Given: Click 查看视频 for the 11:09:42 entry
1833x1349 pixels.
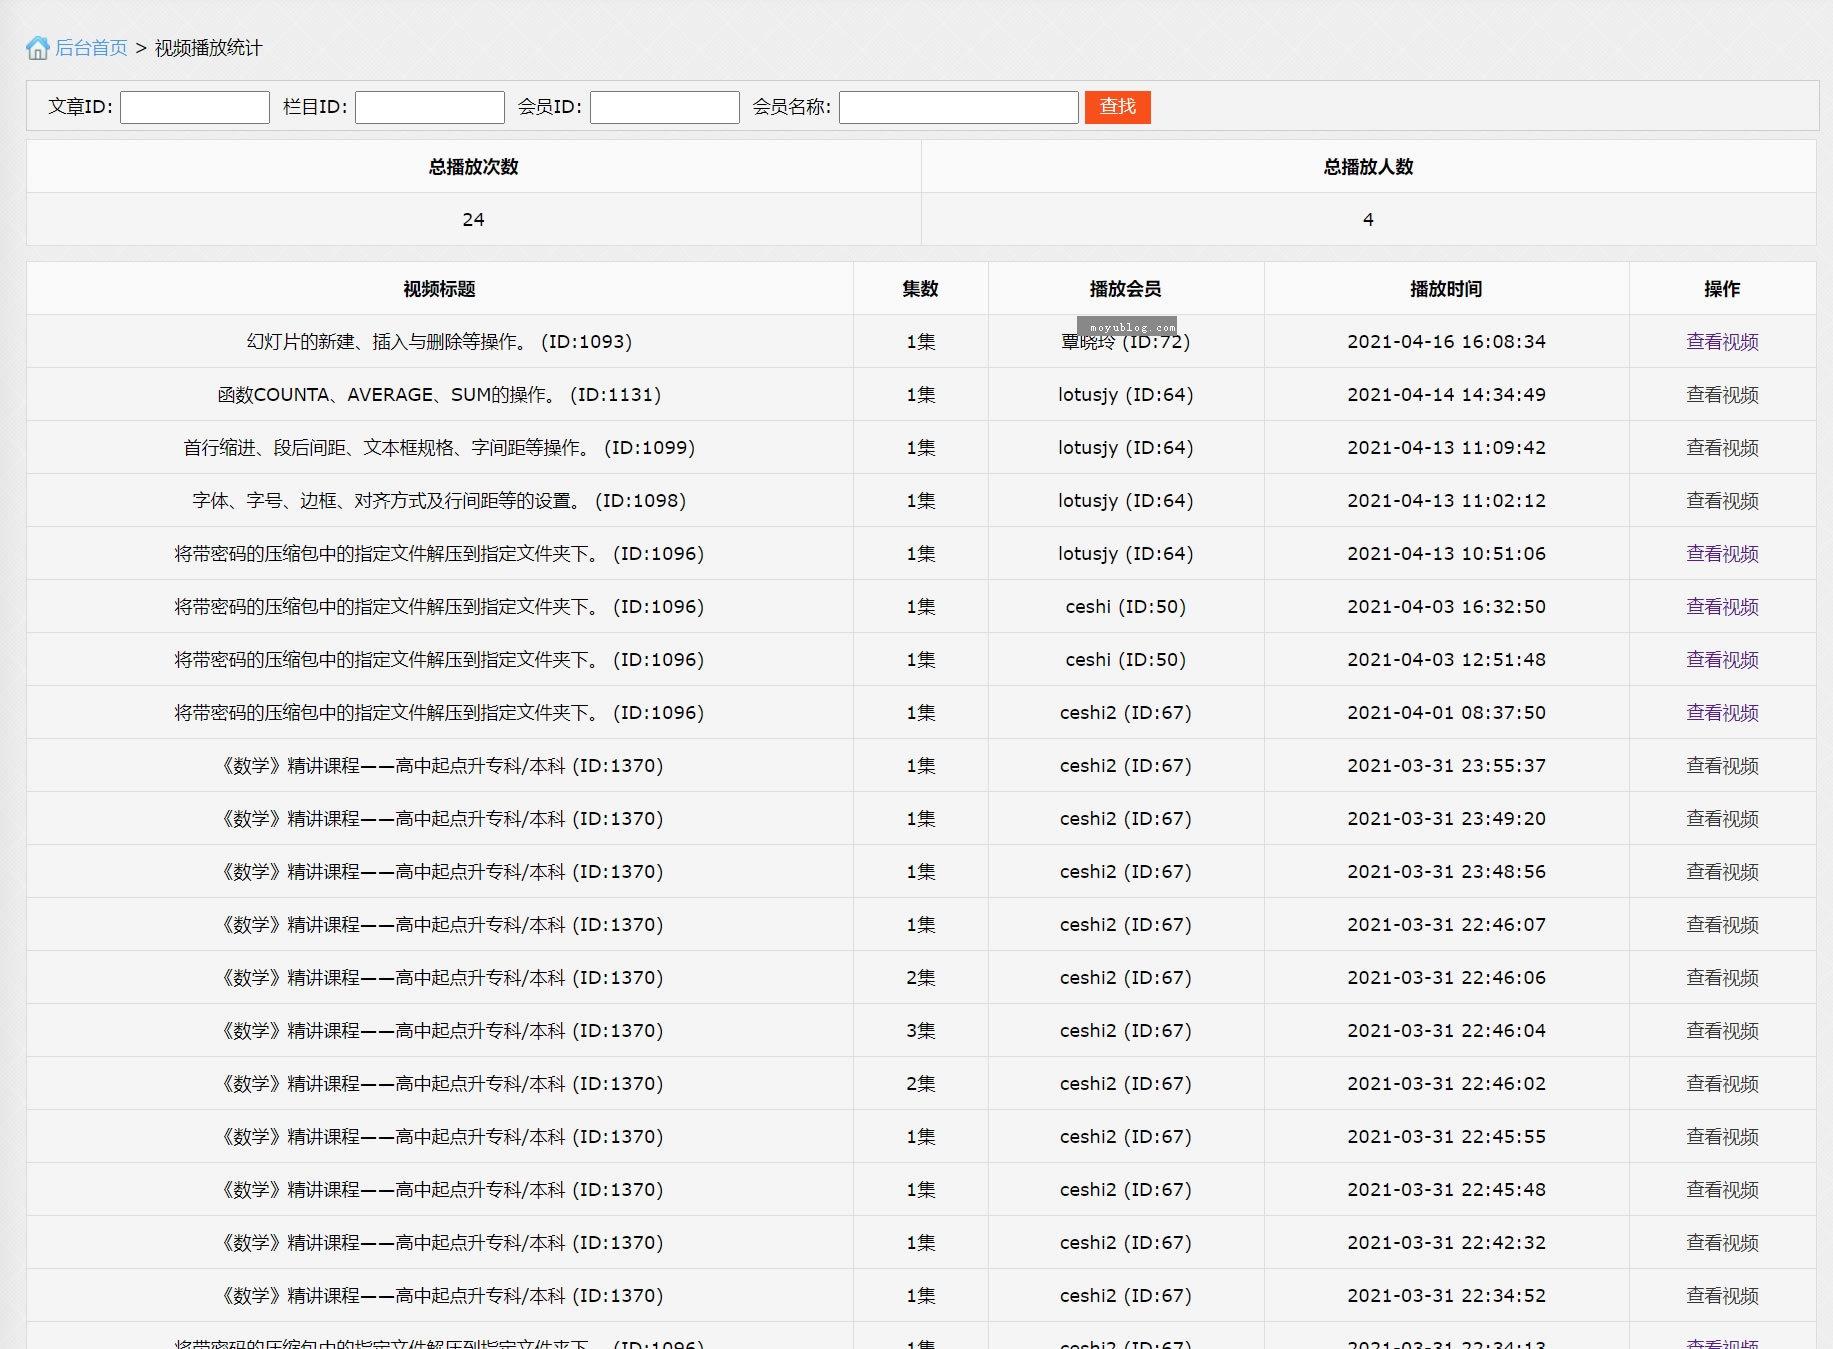Looking at the screenshot, I should point(1722,448).
